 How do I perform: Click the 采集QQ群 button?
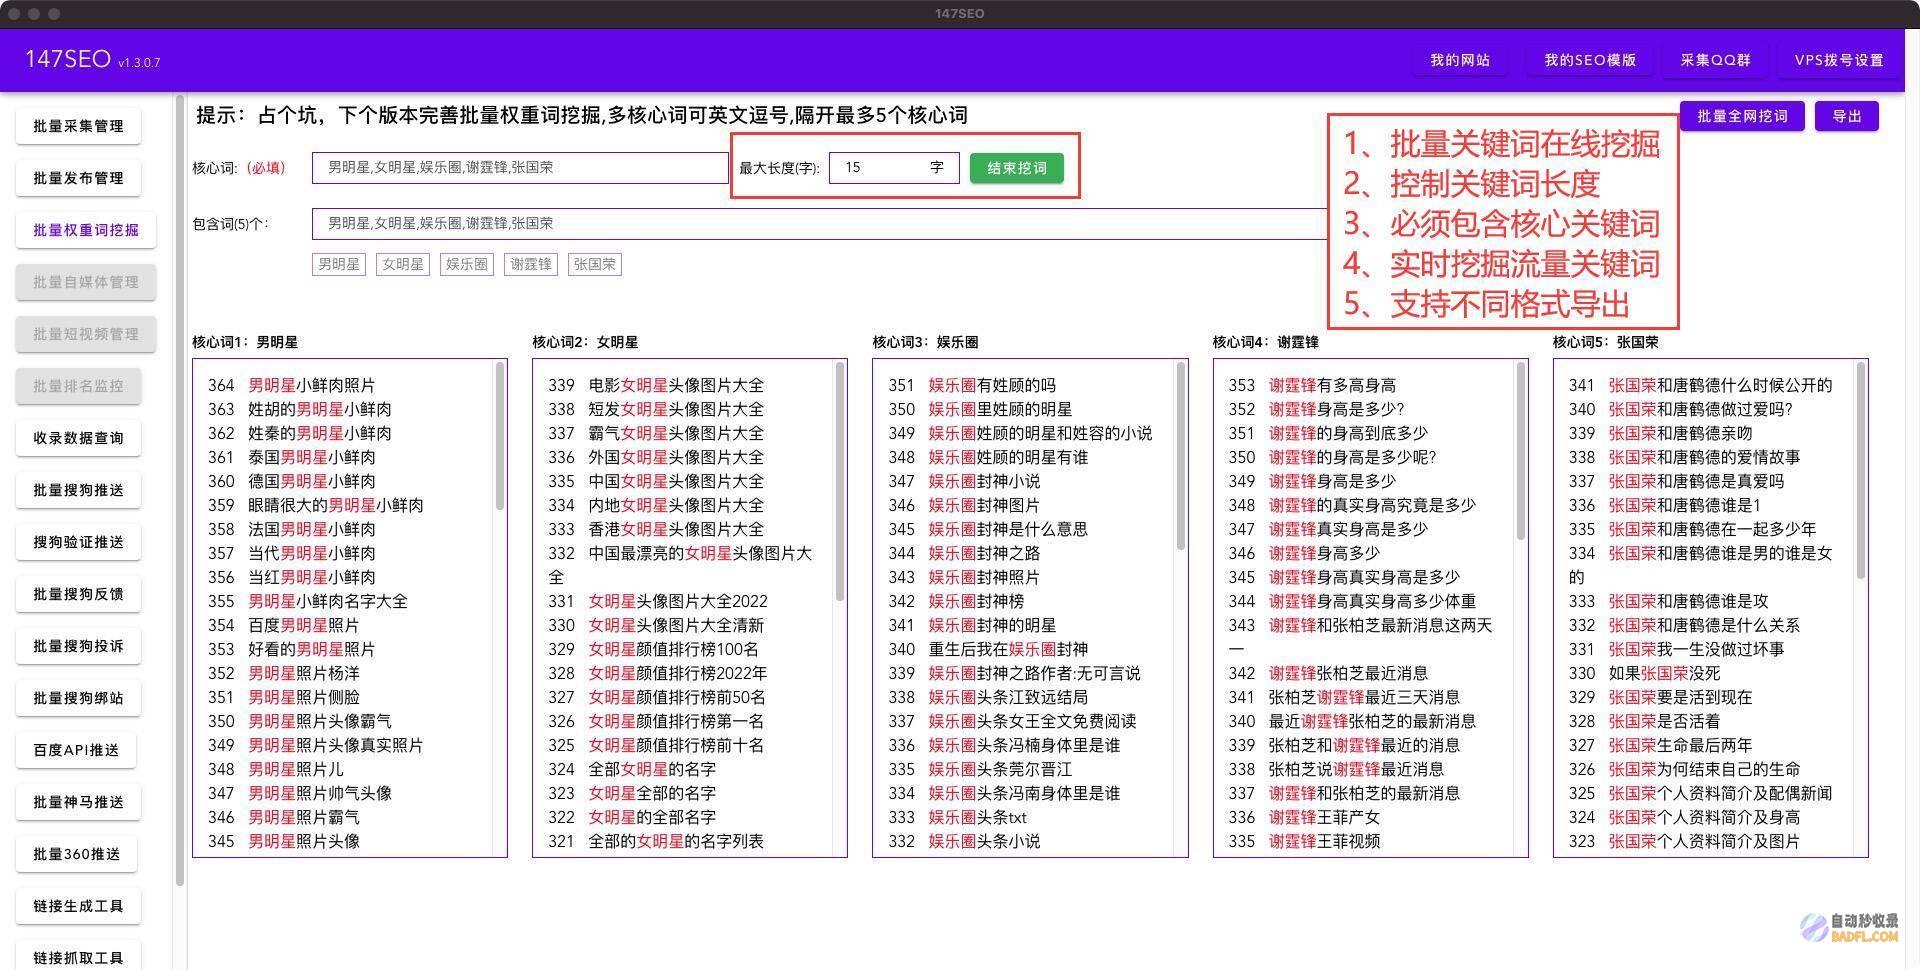[1716, 60]
